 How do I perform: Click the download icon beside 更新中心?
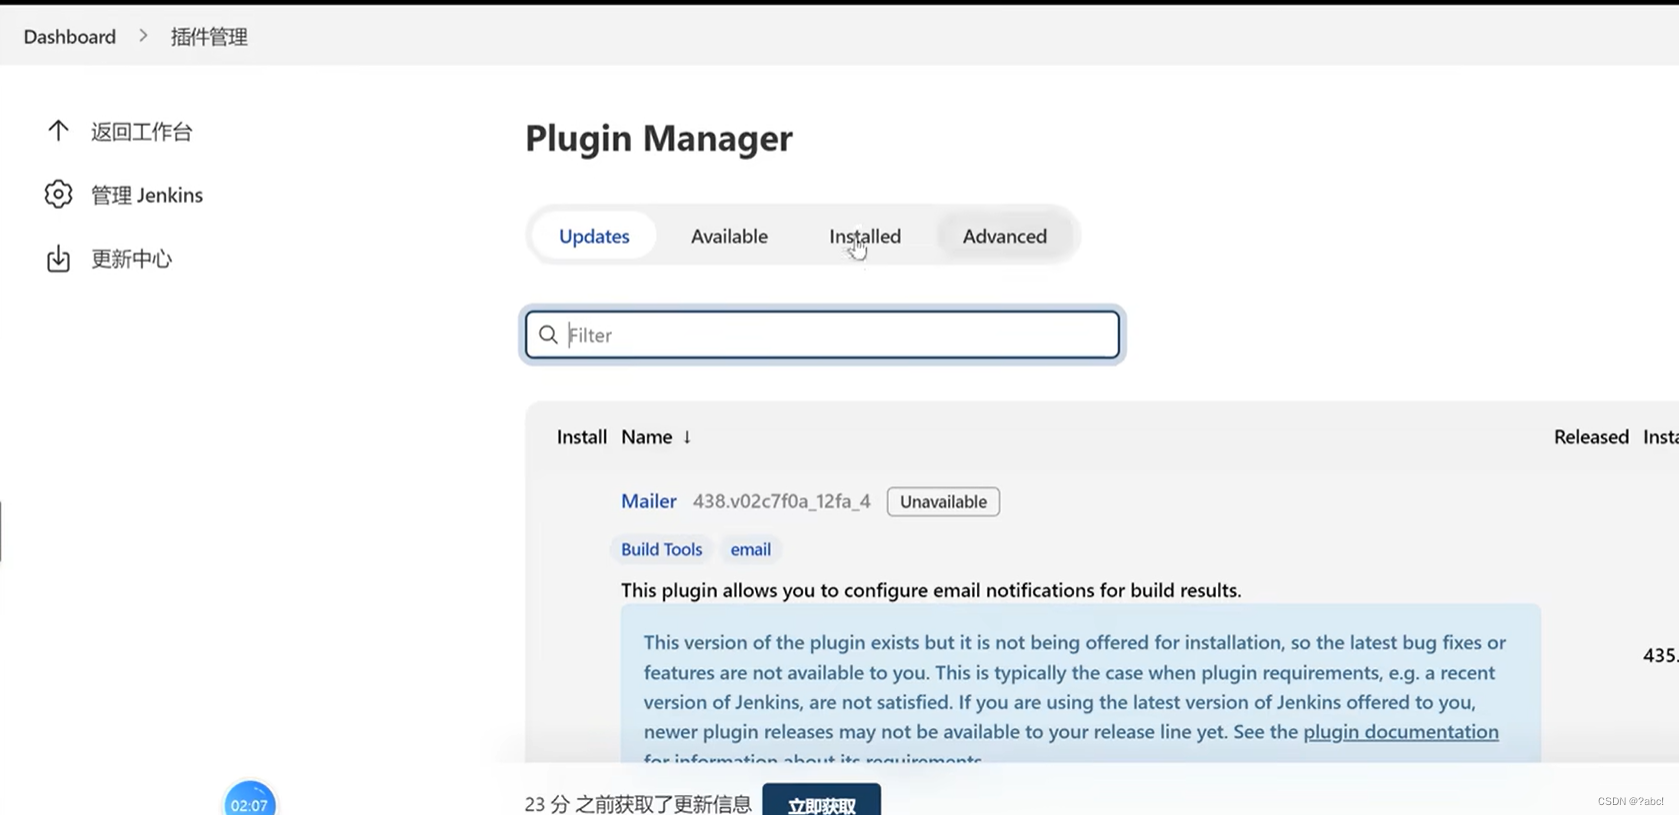point(58,258)
